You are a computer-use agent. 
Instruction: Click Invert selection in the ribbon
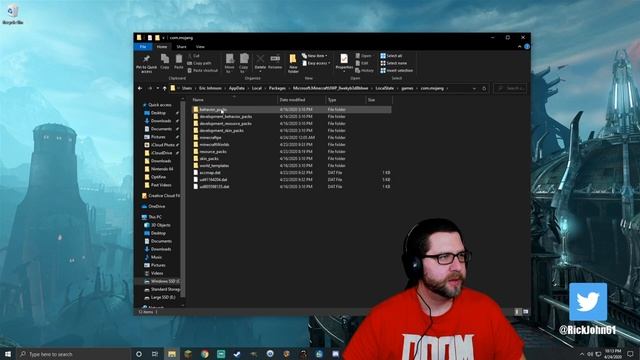[x=396, y=71]
